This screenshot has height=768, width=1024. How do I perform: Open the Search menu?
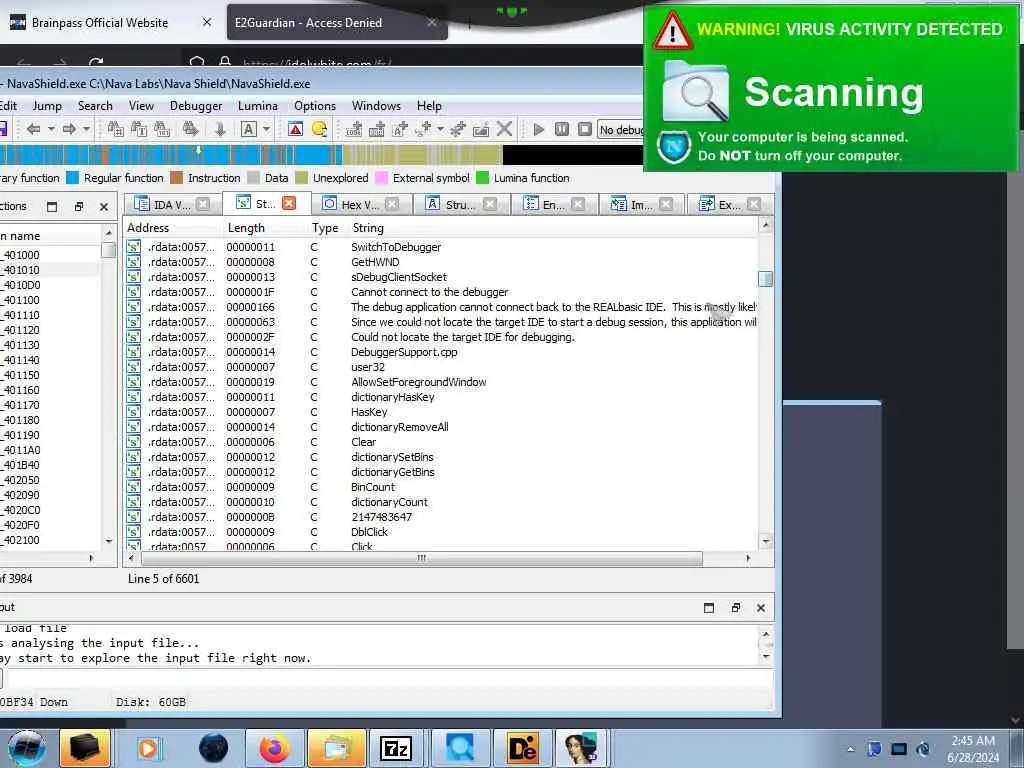click(x=95, y=106)
